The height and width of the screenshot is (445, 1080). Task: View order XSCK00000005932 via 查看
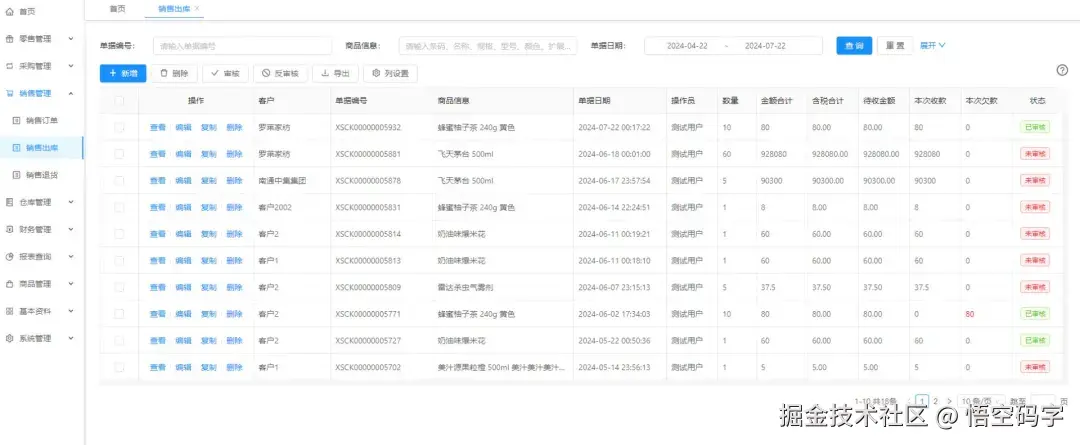click(x=158, y=127)
